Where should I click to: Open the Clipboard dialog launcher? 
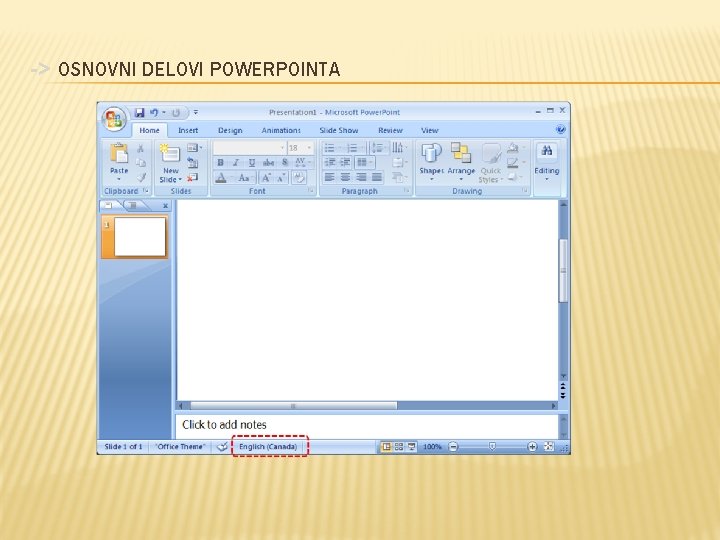point(146,191)
